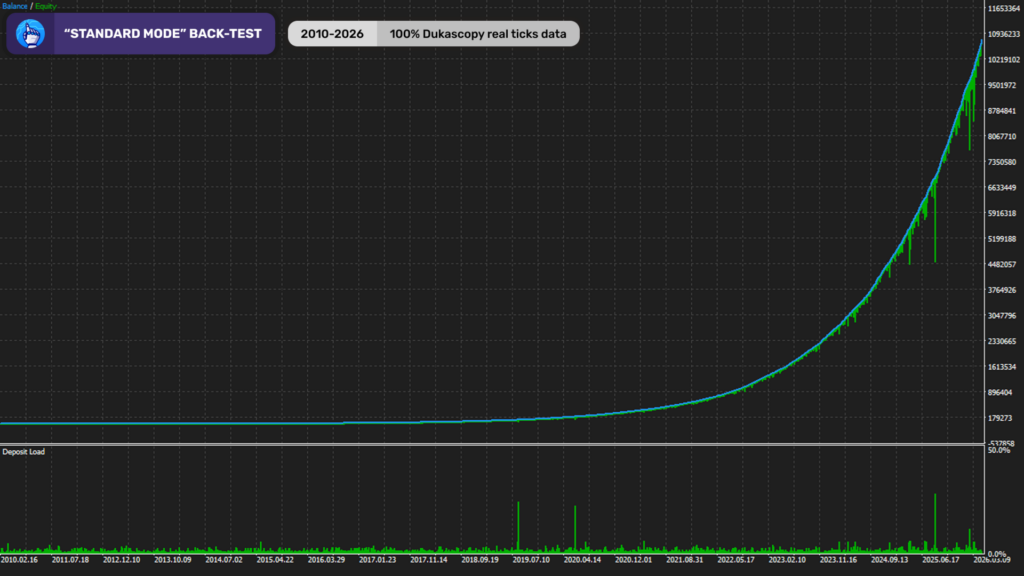Click the Balance legend label
Screen dimensions: 1024x576
[14, 6]
